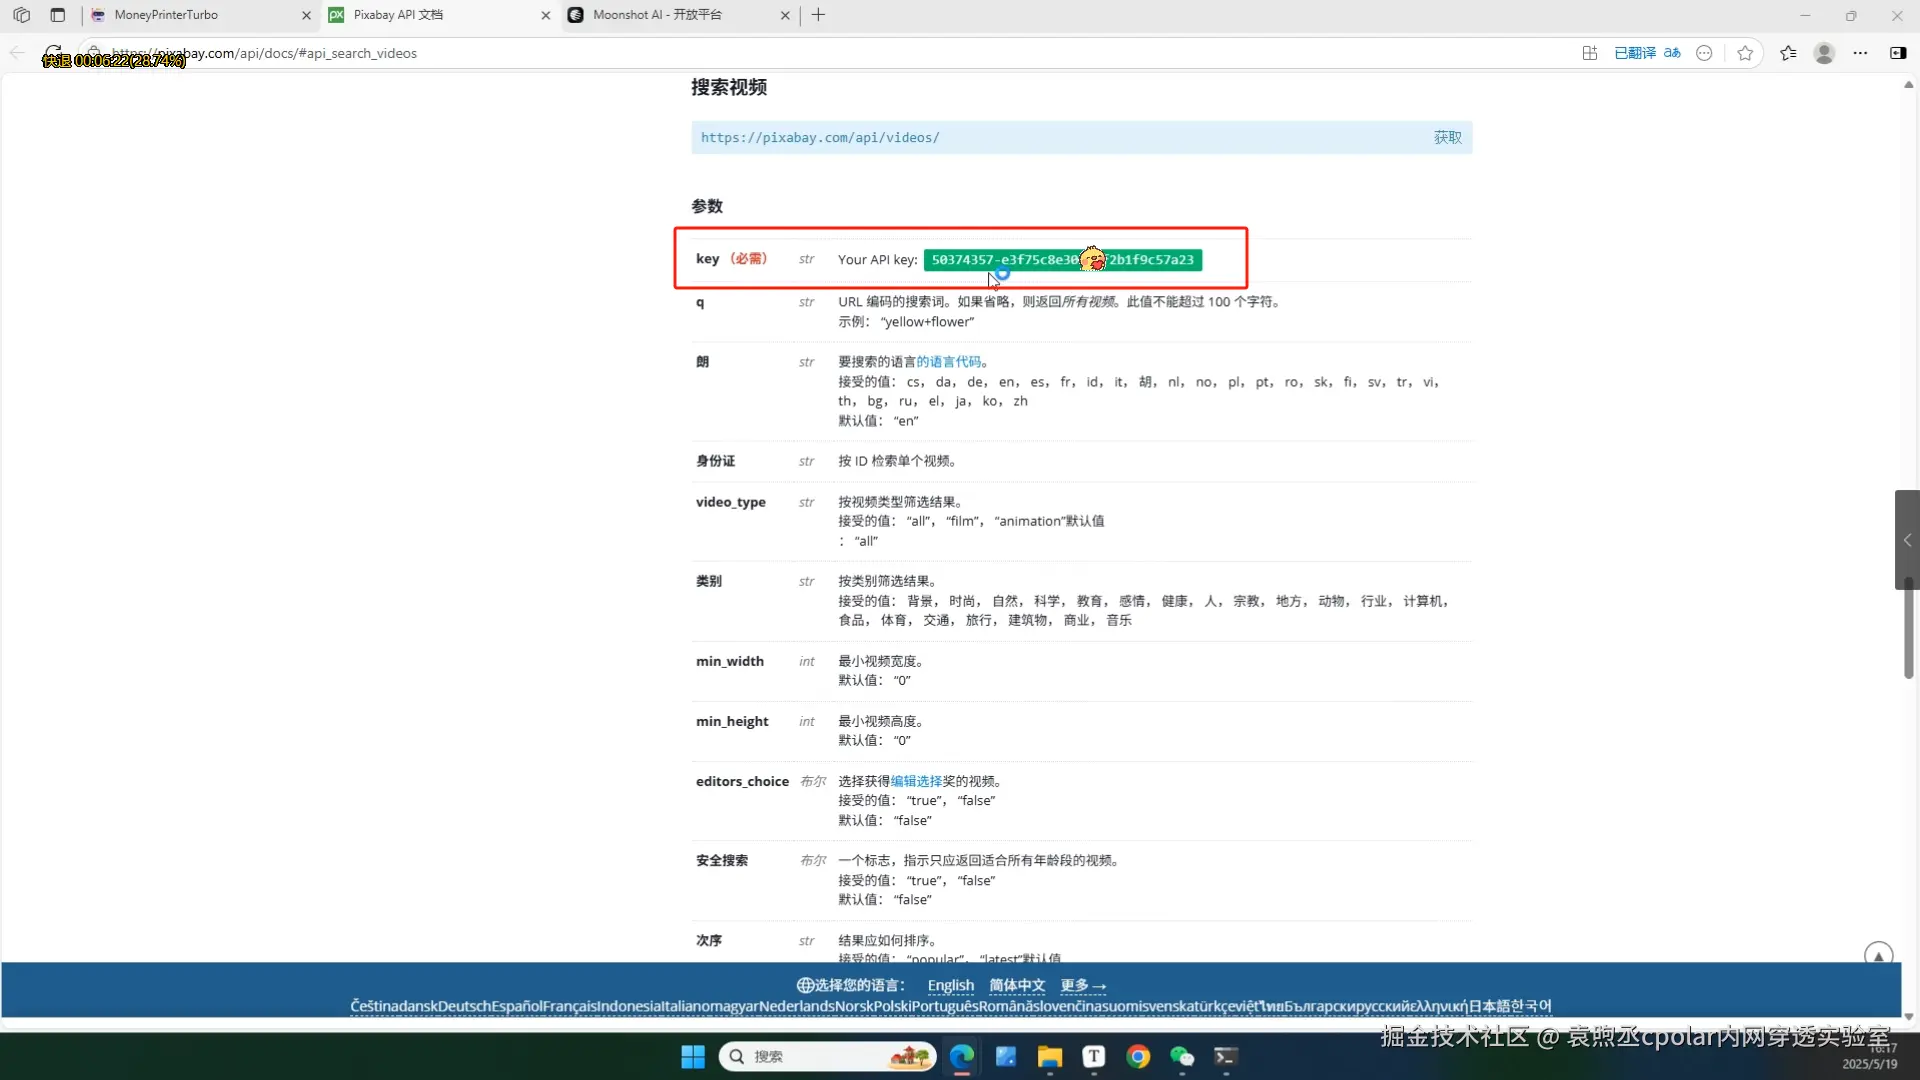1920x1080 pixels.
Task: Click the 类别 parameter name
Action: [x=709, y=581]
